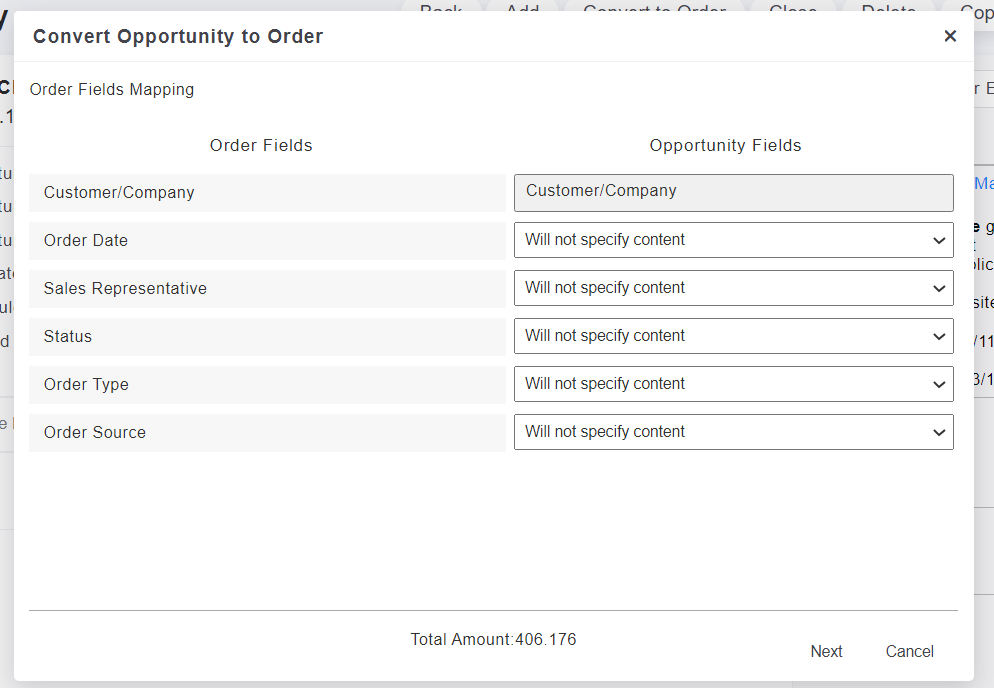This screenshot has height=688, width=994.
Task: Click the Order Fields Mapping heading
Action: (112, 90)
